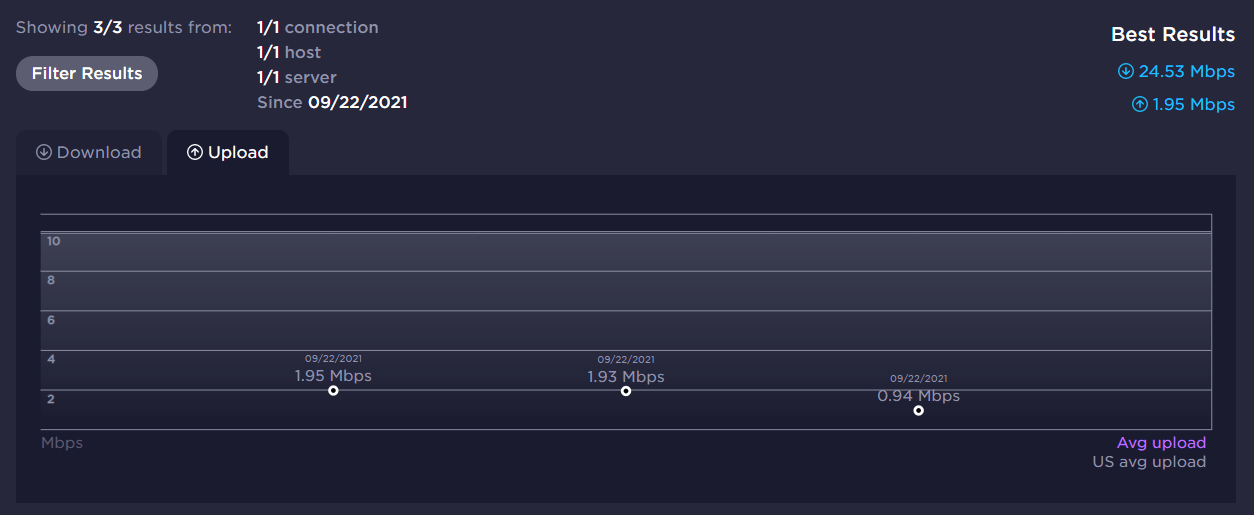Click the 0.94 Mbps value label
Image resolution: width=1254 pixels, height=515 pixels.
click(918, 396)
